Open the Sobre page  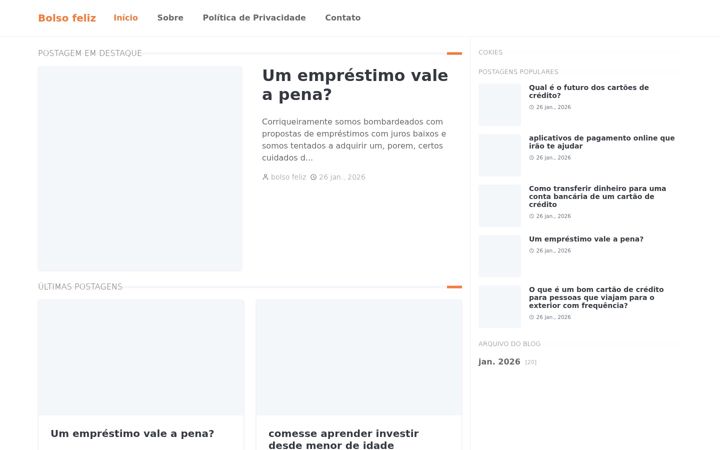coord(170,17)
